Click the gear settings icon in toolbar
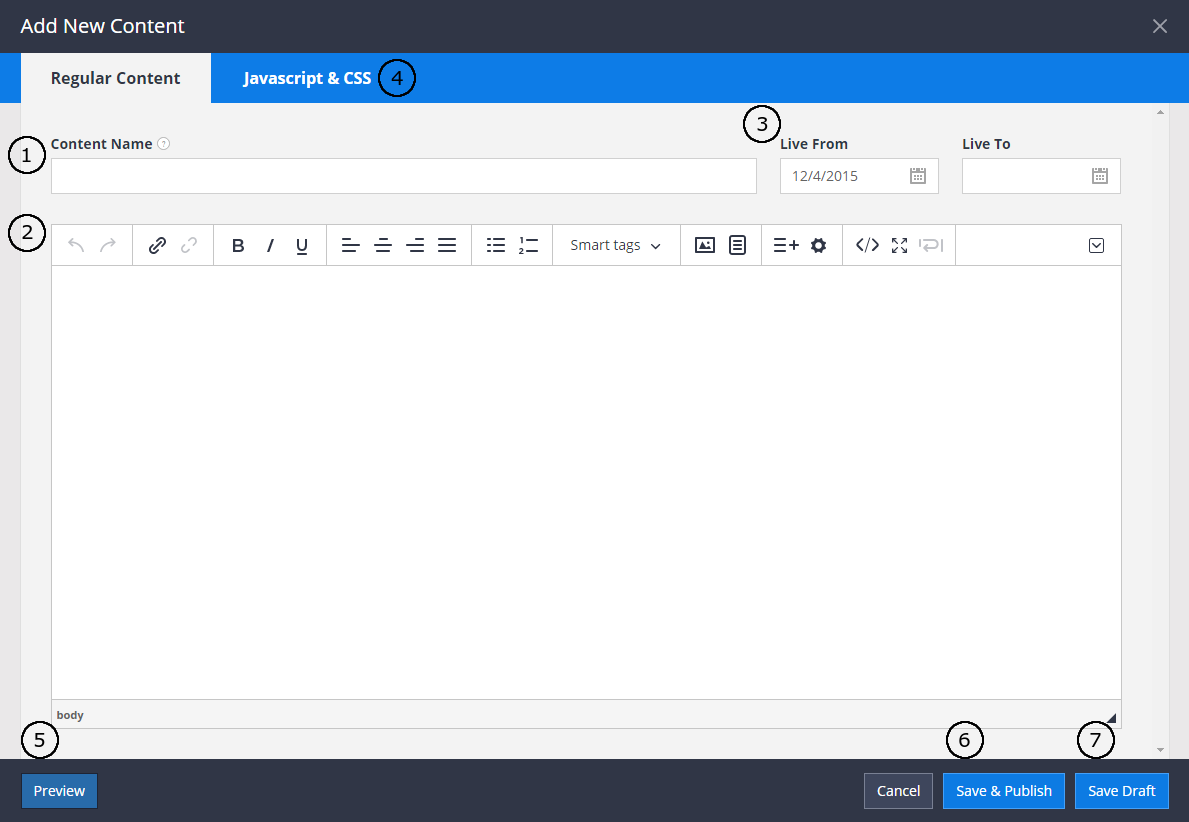The width and height of the screenshot is (1189, 822). 818,245
